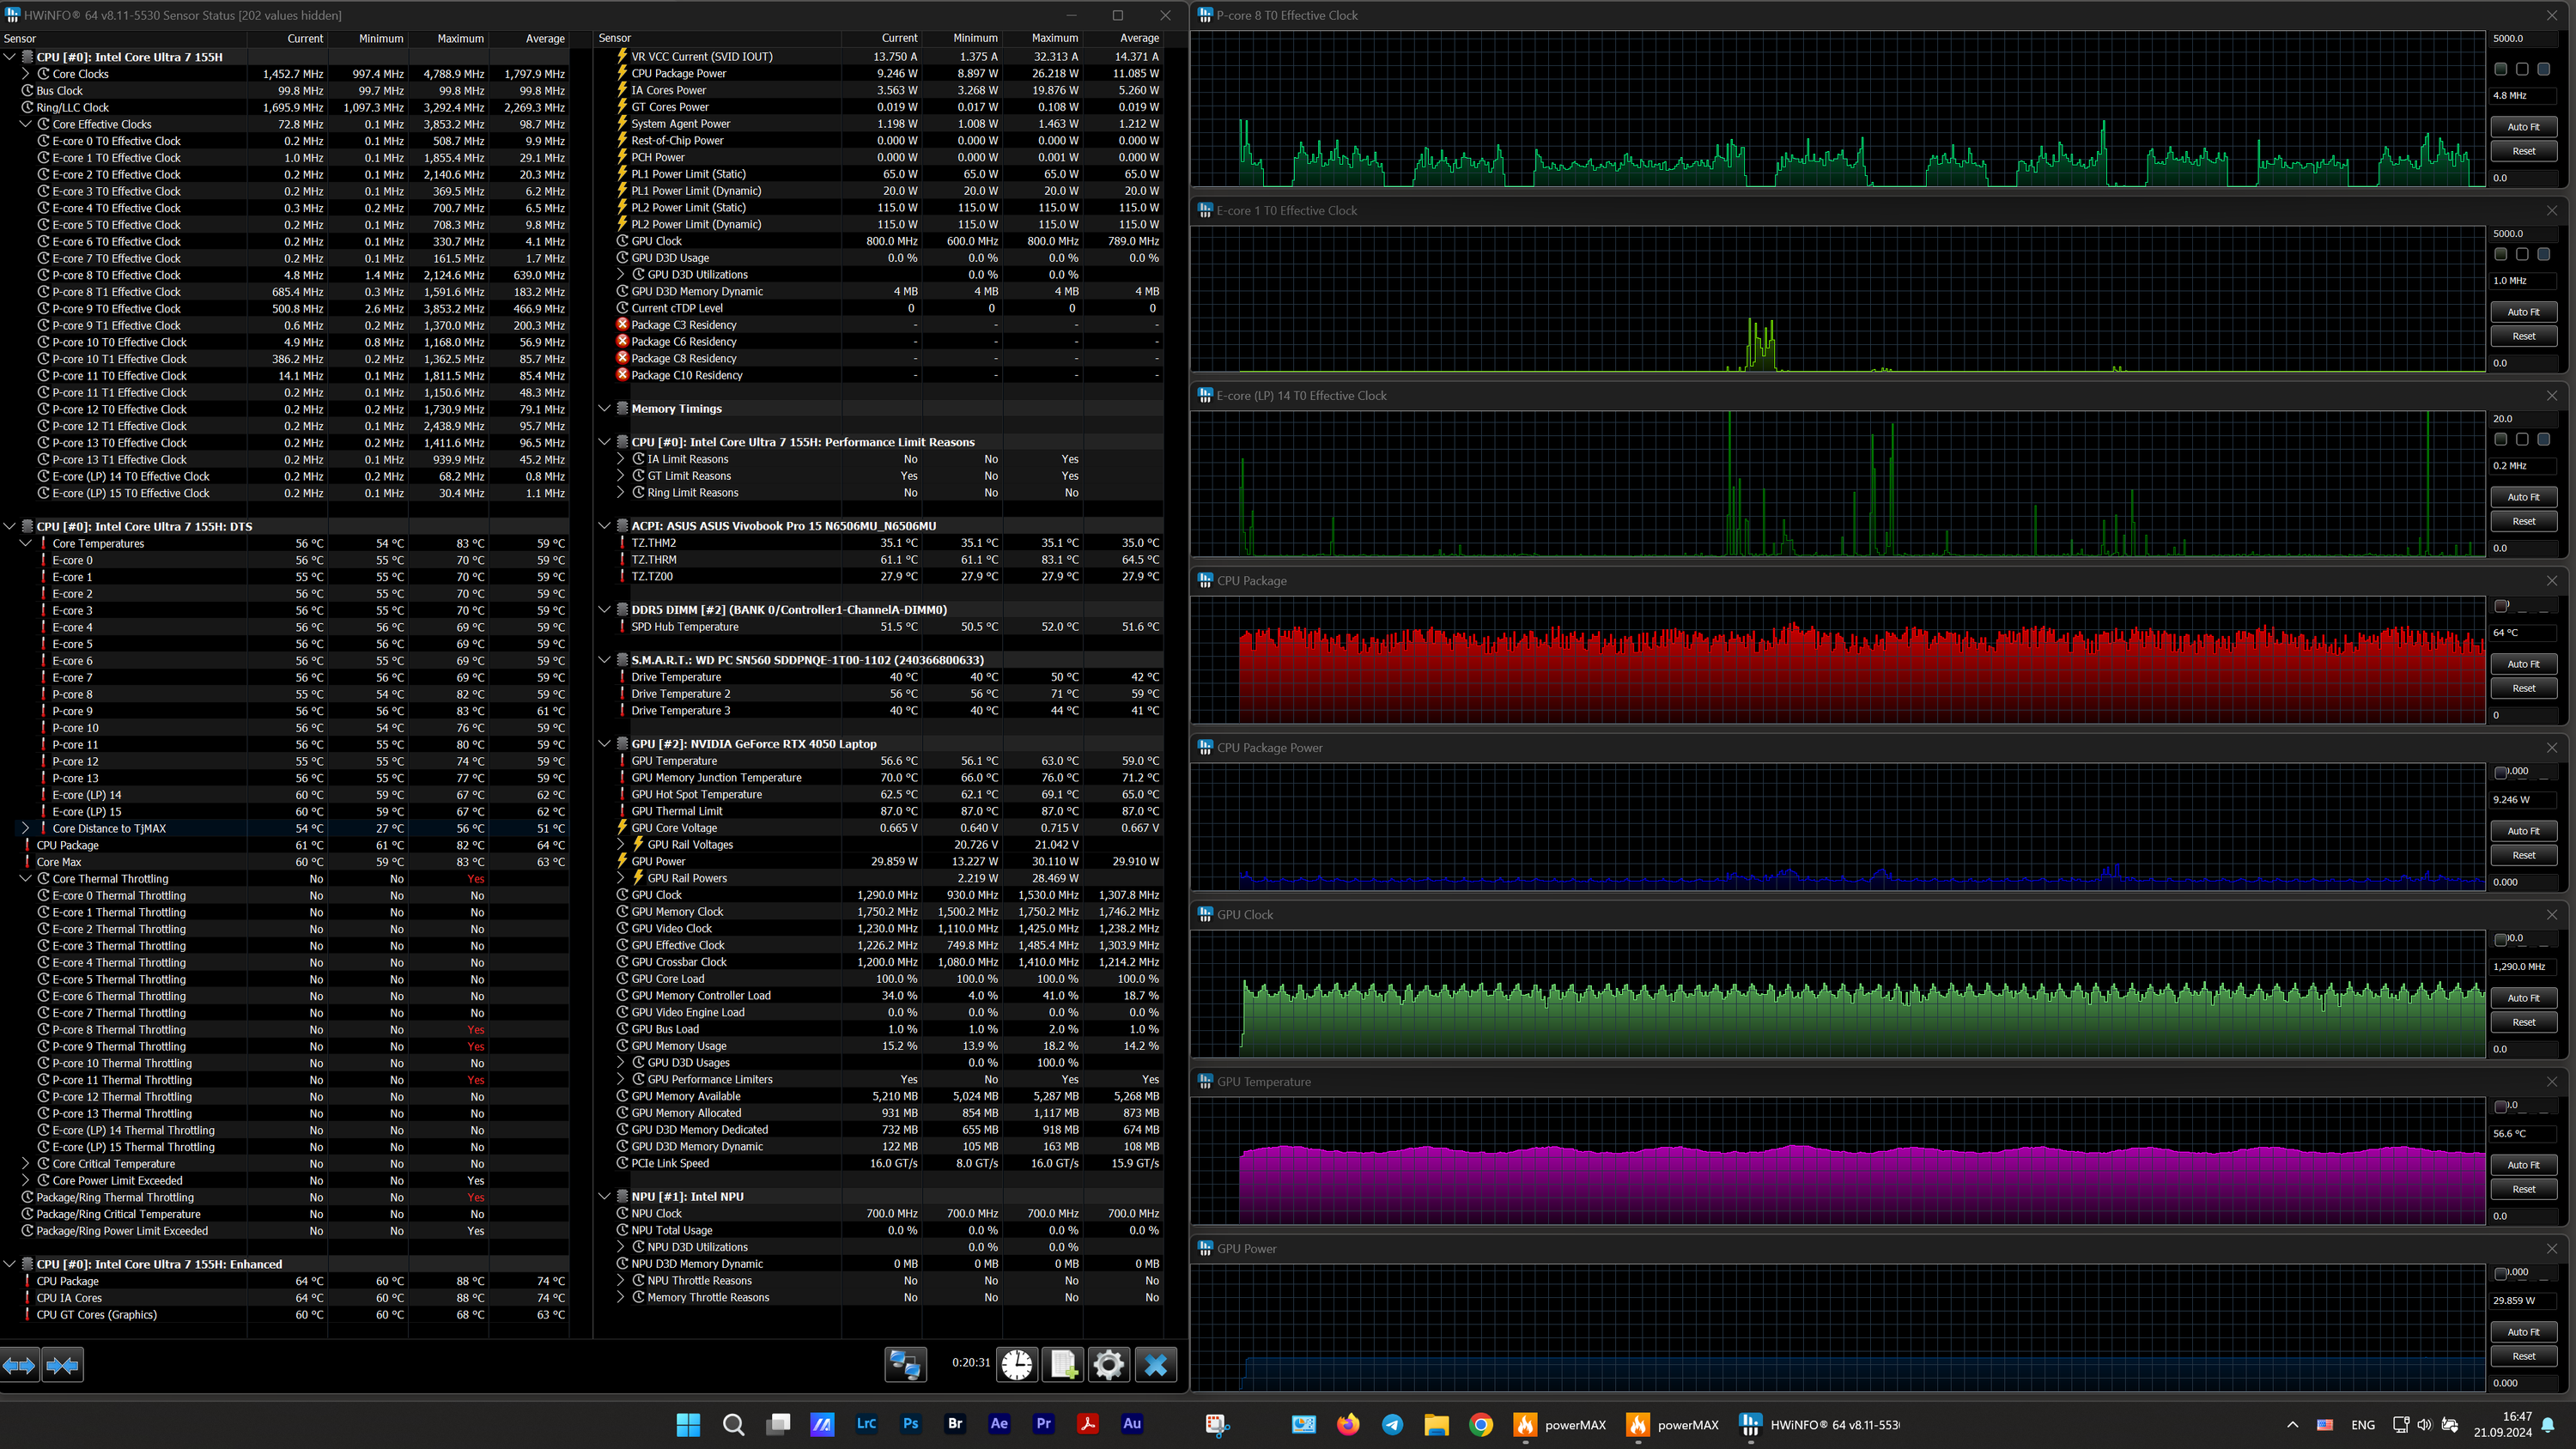Click Reset for the GPU Clock graph
Viewport: 2576px width, 1449px height.
click(x=2523, y=1022)
